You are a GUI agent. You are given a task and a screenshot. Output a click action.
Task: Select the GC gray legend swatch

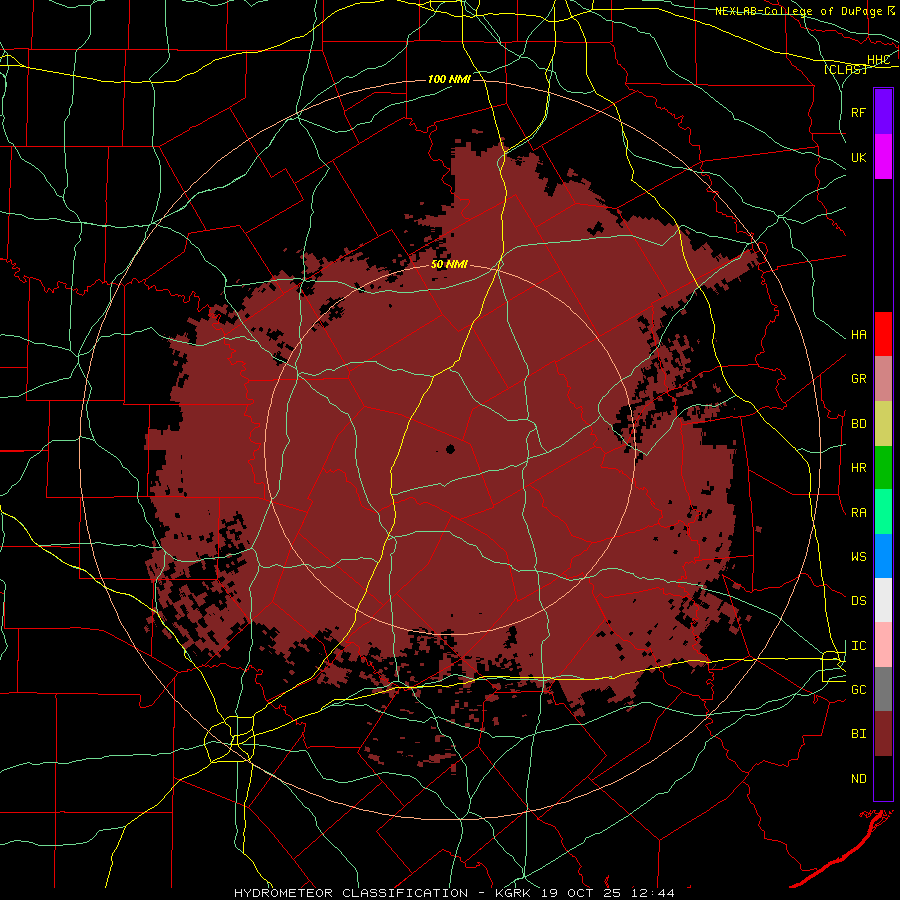(883, 689)
